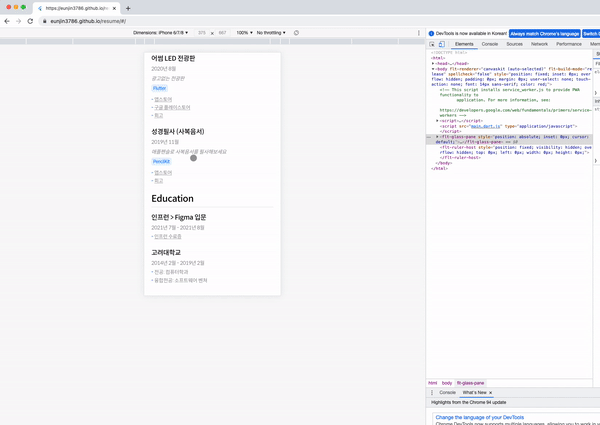Screen dimensions: 600x425
Task: Switch to the Console tab in DevTools top bar
Action: point(490,44)
